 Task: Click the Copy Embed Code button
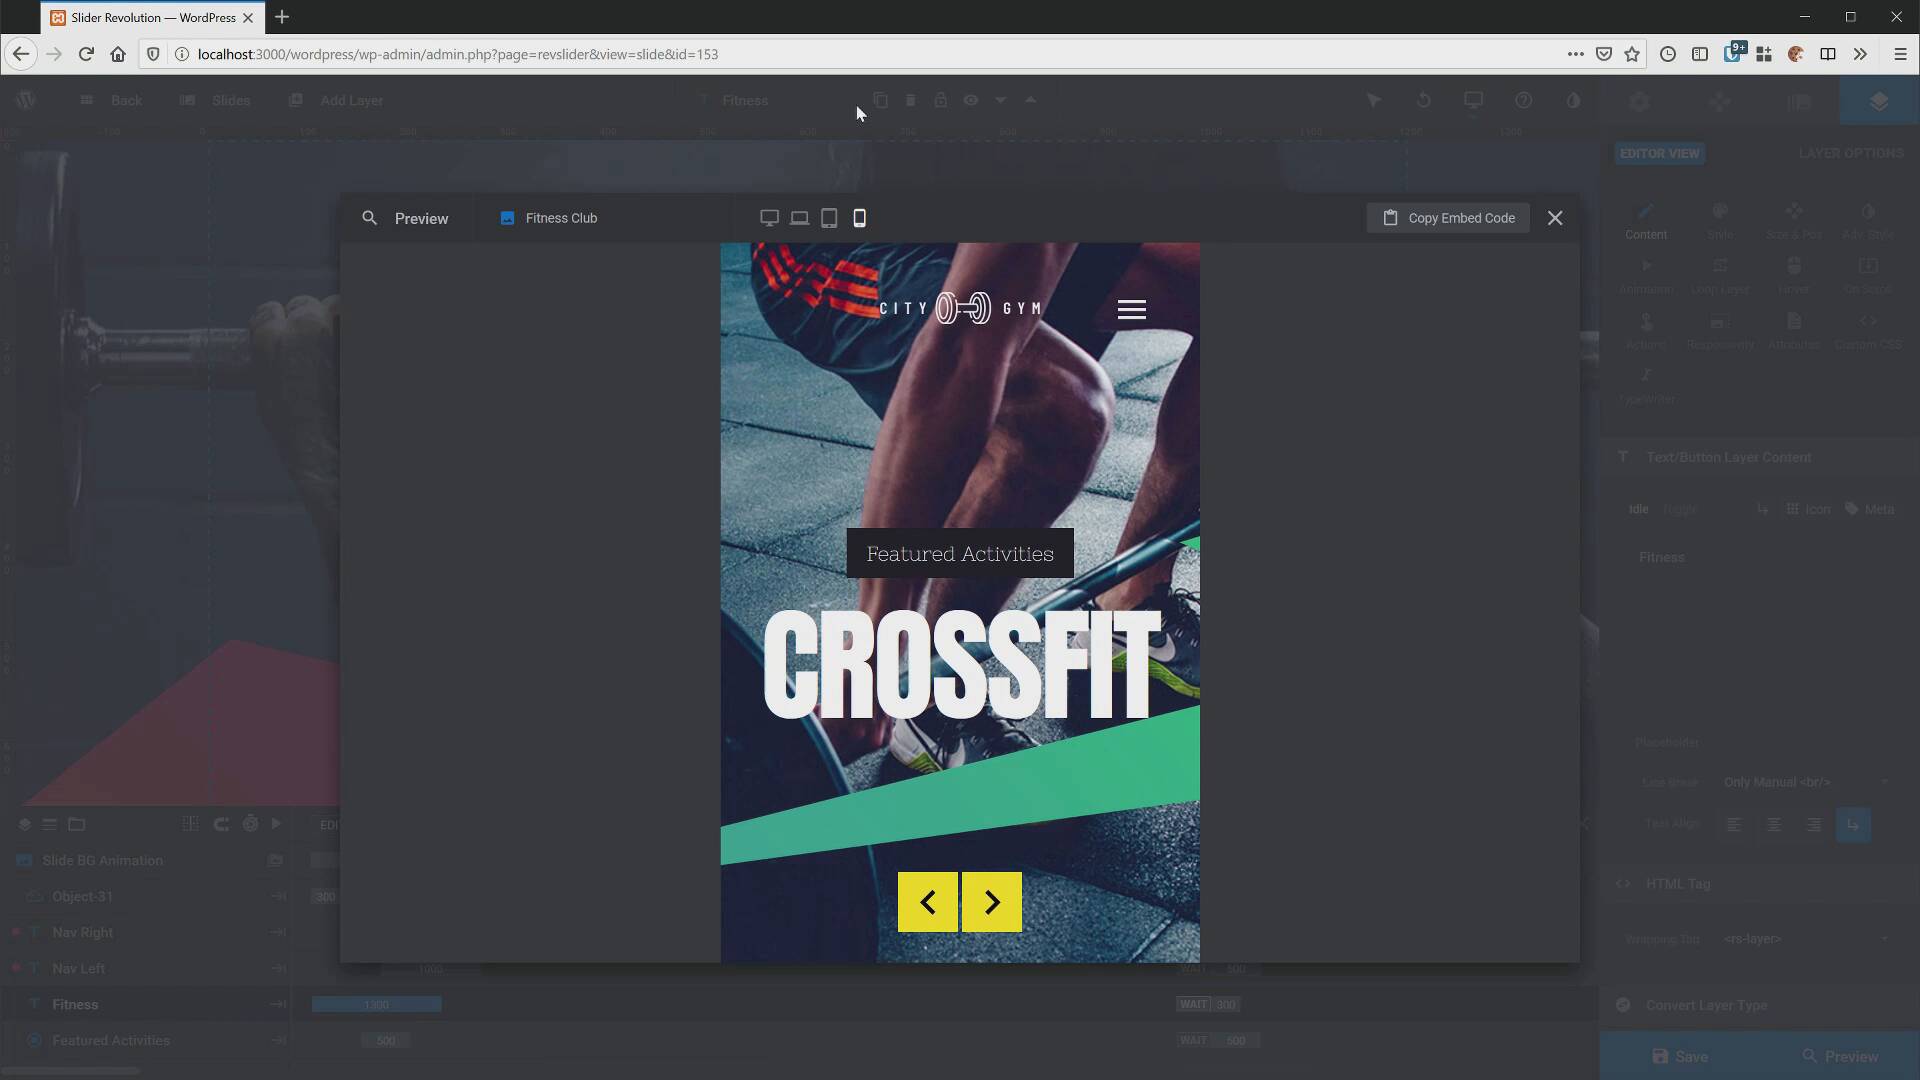[x=1448, y=218]
